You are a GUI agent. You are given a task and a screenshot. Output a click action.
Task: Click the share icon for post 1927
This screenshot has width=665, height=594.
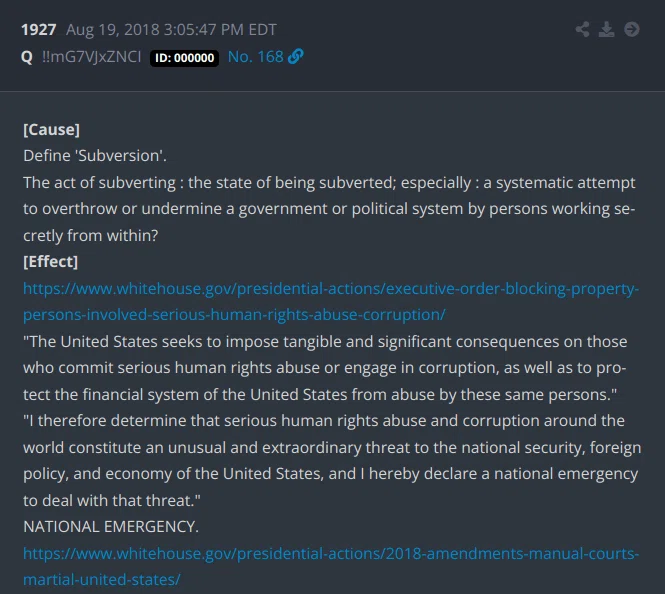[582, 29]
